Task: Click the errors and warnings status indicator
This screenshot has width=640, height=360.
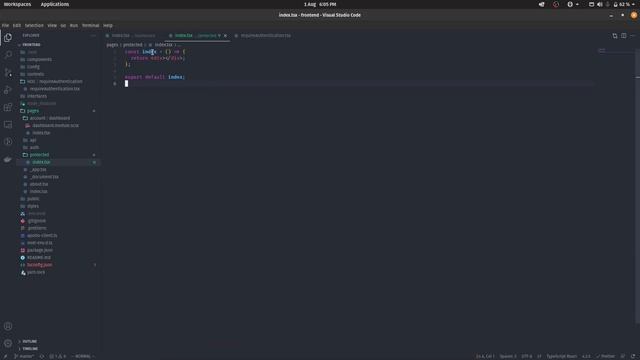Action: pos(58,356)
